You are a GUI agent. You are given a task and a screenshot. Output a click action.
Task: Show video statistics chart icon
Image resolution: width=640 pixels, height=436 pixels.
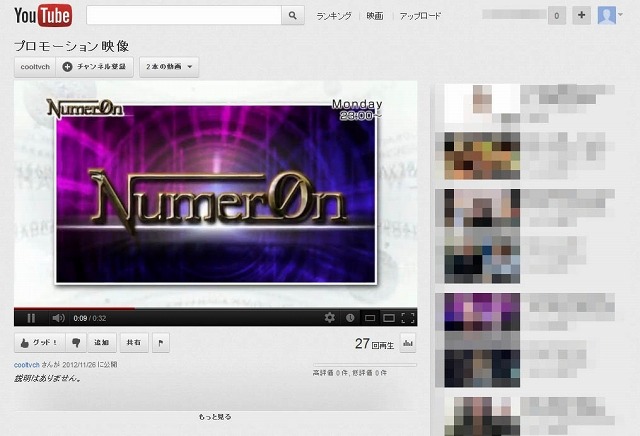point(407,343)
